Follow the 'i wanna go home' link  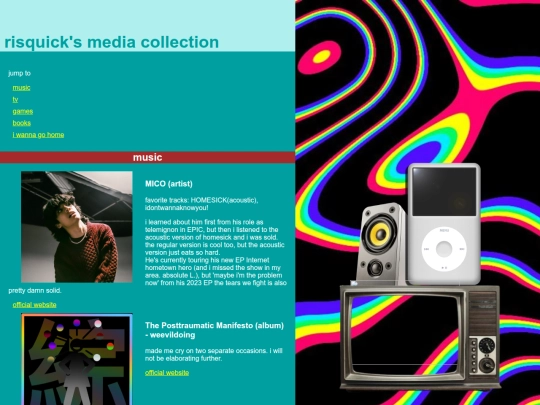point(38,135)
